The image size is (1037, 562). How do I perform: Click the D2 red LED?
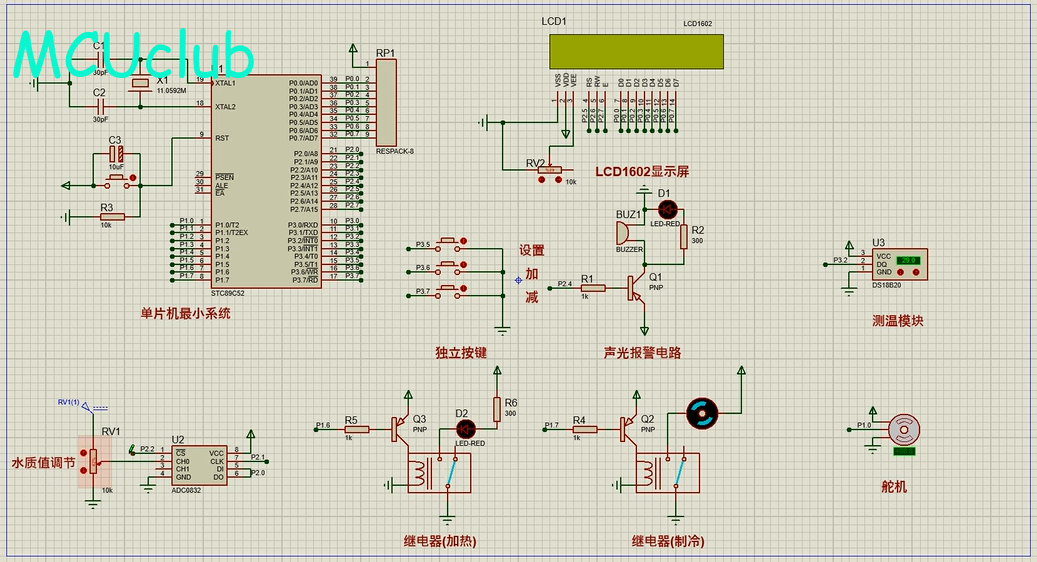coord(465,429)
